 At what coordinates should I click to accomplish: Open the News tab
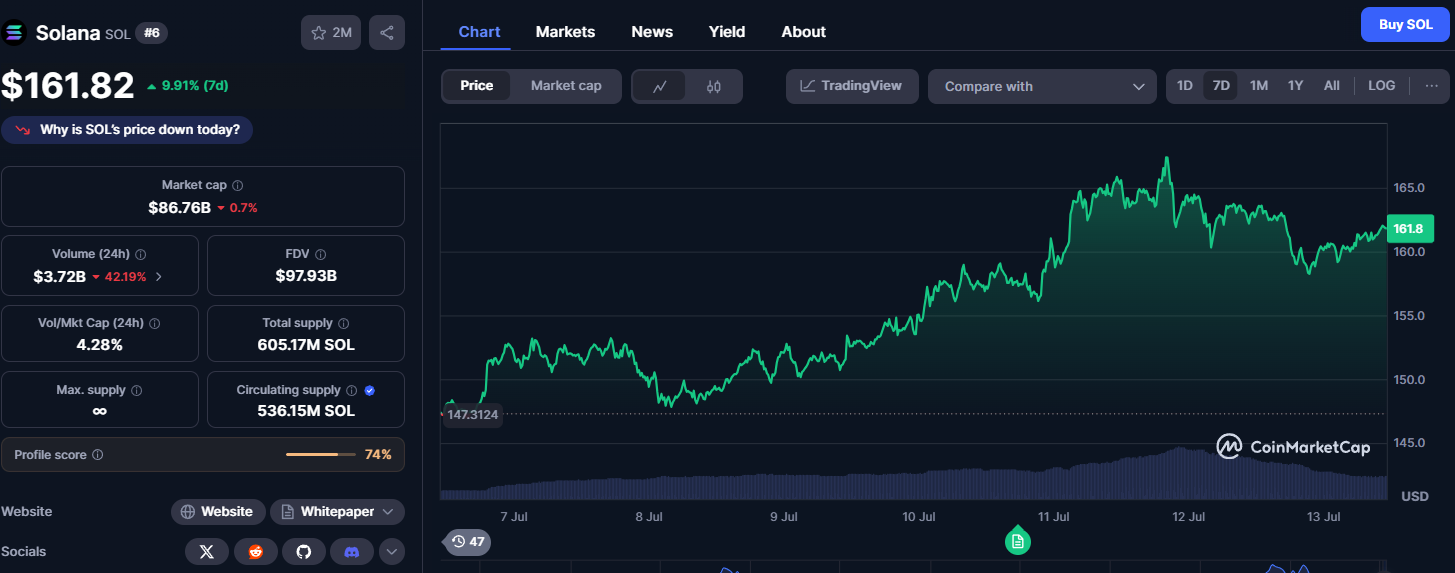(x=652, y=32)
